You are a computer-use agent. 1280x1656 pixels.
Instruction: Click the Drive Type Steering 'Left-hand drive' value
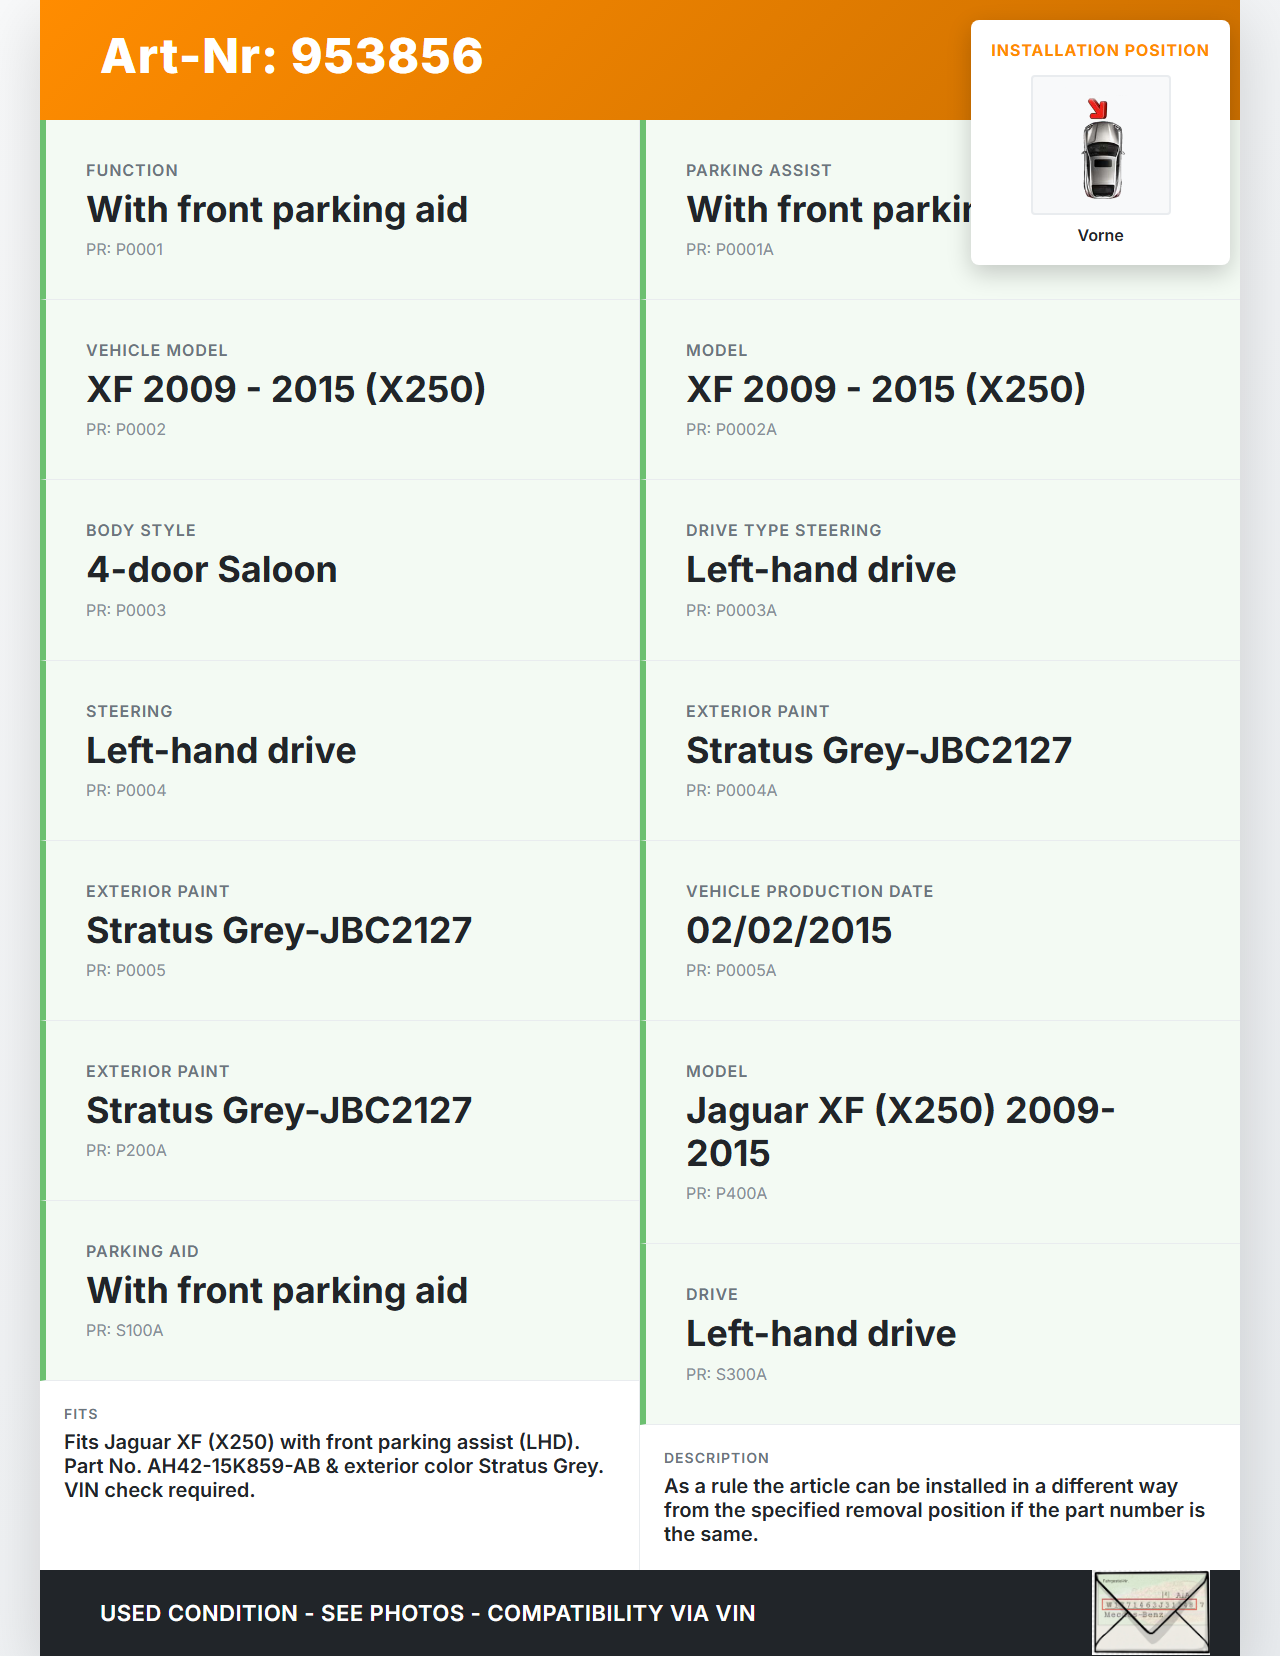coord(821,570)
